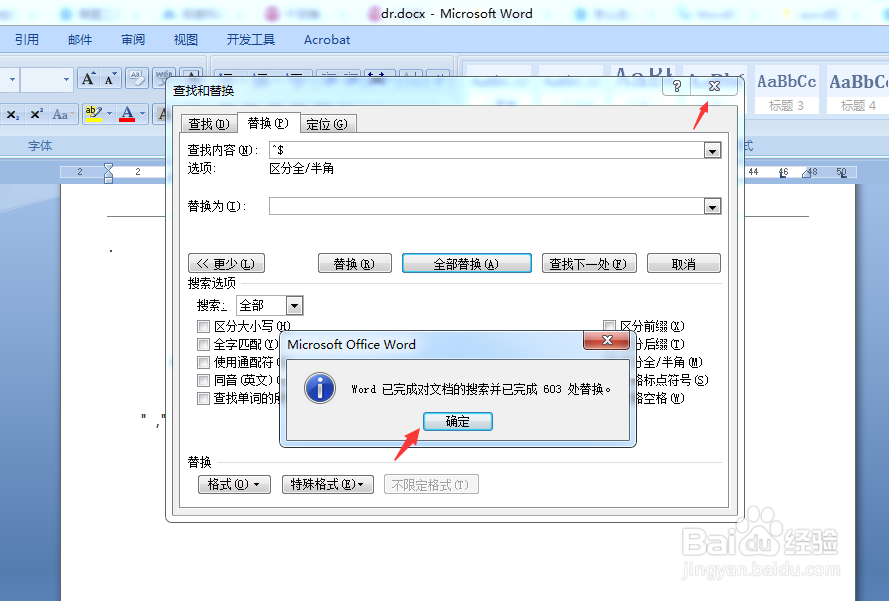Screen dimensions: 889x601
Task: Click the blue information icon in message box
Action: [320, 388]
